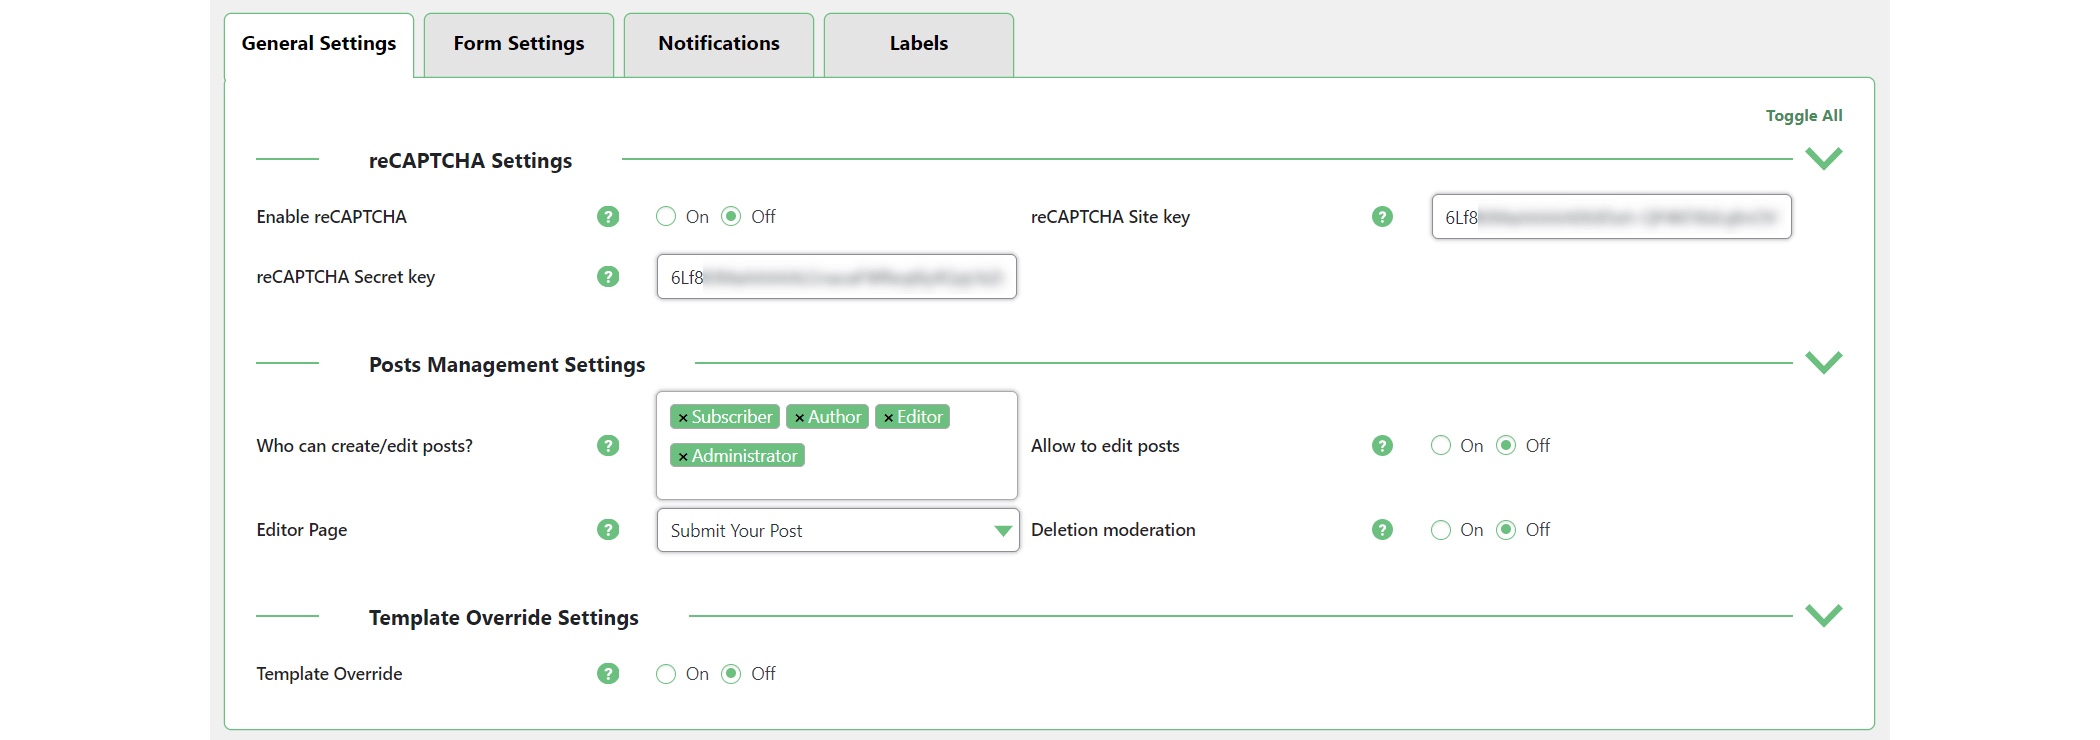Click help icon beside reCAPTCHA Secret key
This screenshot has width=2100, height=740.
point(608,277)
